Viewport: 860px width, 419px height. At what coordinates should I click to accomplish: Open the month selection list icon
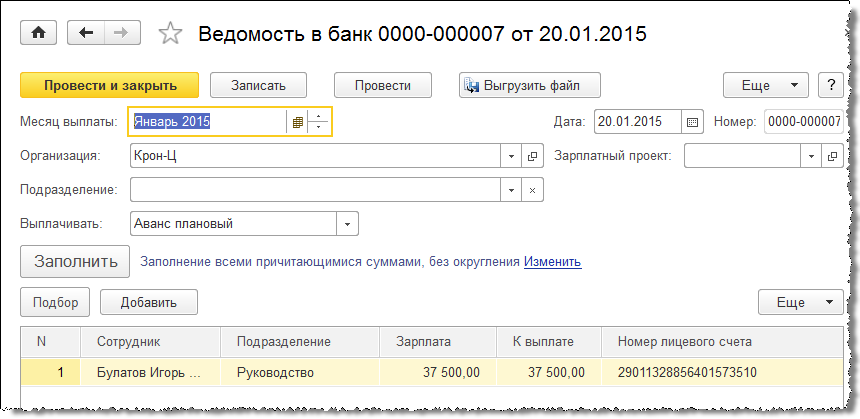(x=296, y=122)
